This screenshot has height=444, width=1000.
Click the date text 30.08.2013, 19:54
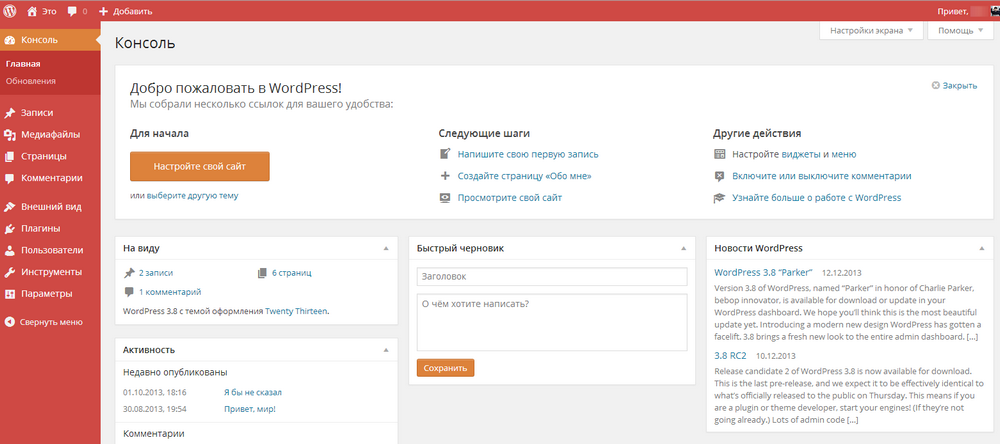[155, 409]
